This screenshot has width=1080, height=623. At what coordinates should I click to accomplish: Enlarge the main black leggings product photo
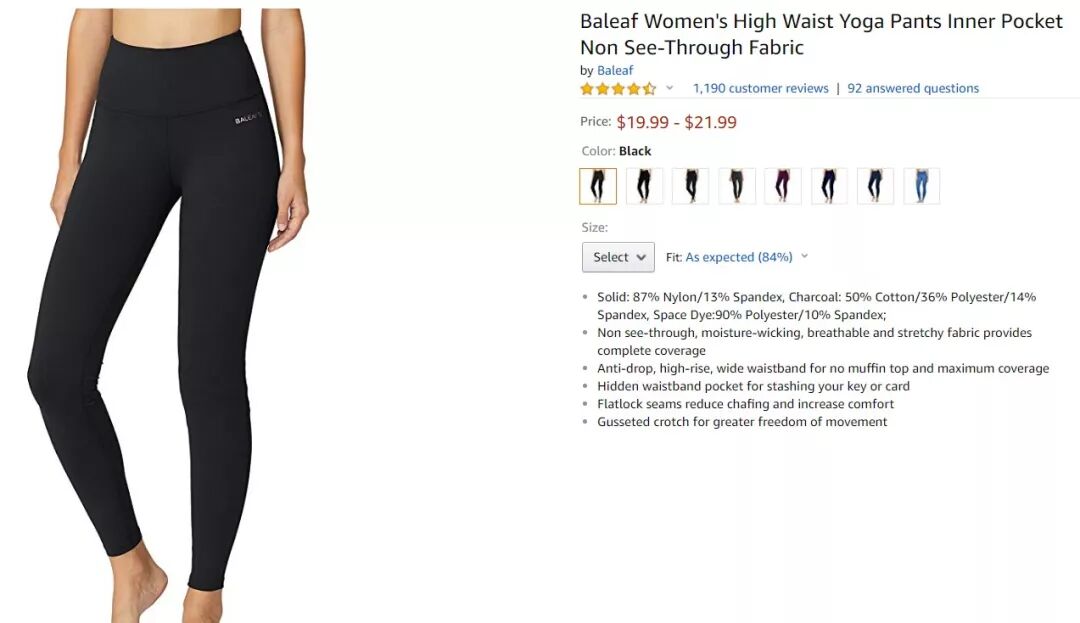point(168,315)
